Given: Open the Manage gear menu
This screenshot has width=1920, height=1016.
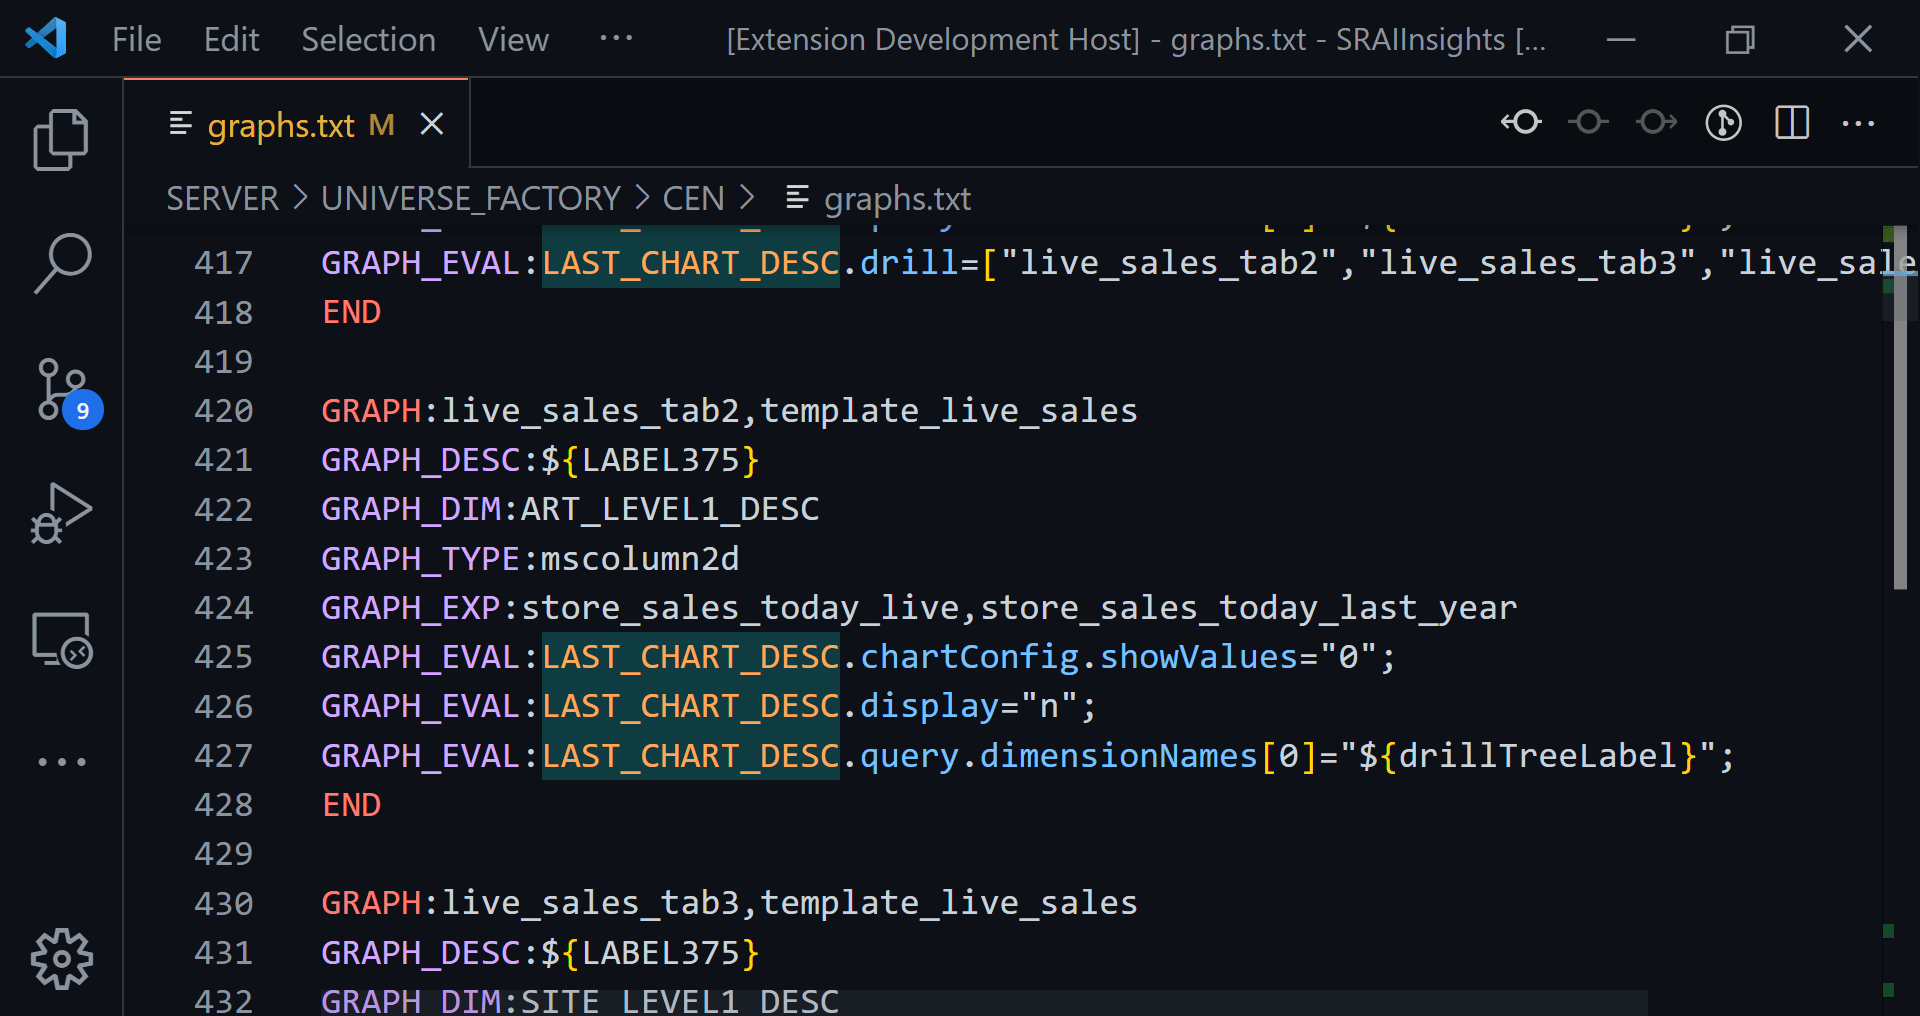Looking at the screenshot, I should tap(61, 959).
